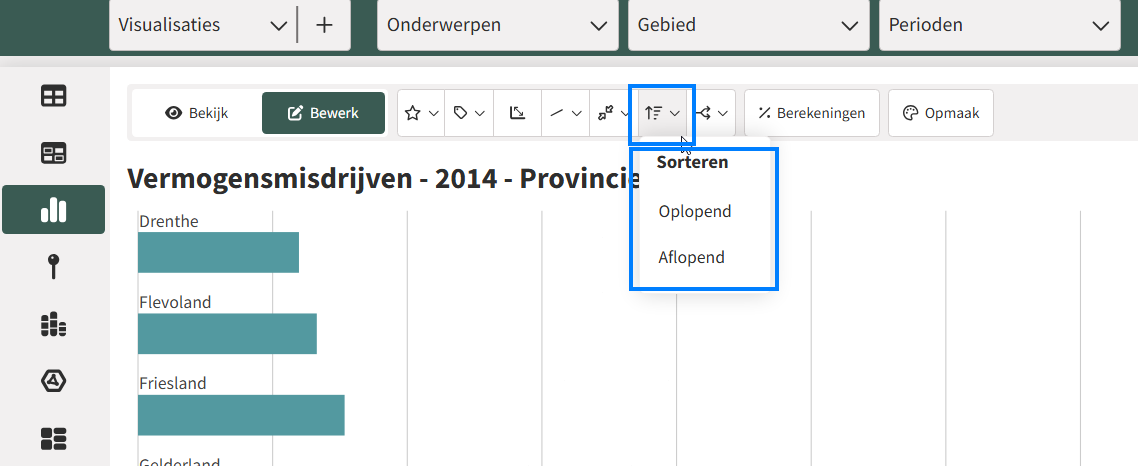Click the eye icon in Bekijk
This screenshot has height=466, width=1138.
coord(173,113)
